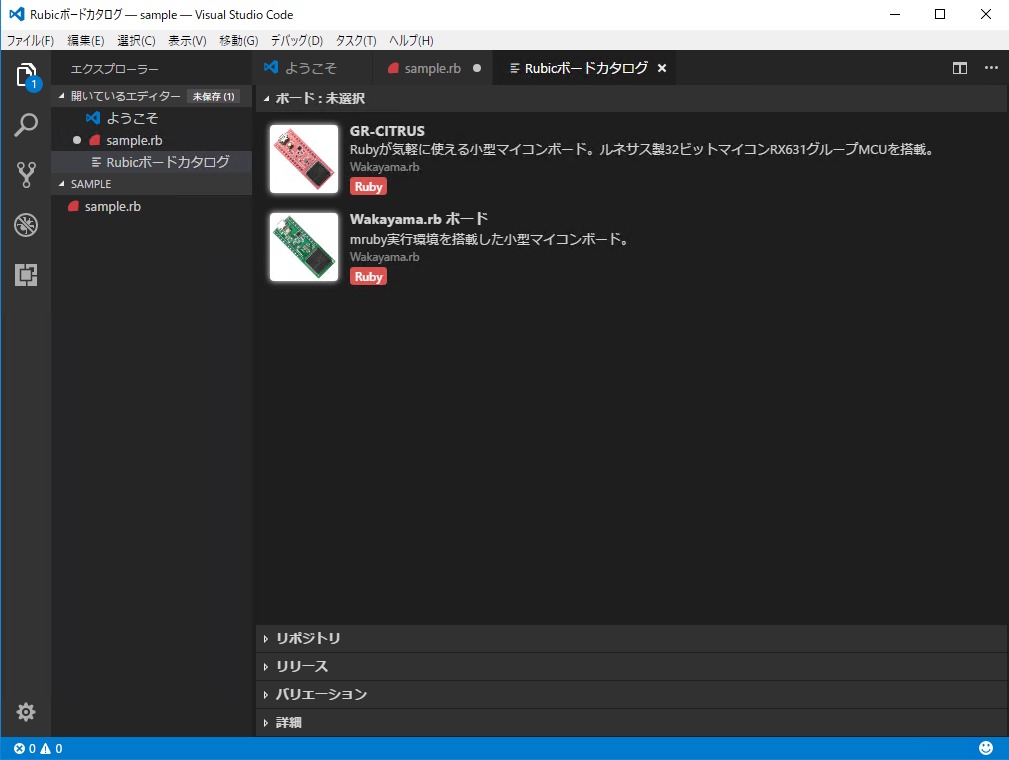1009x760 pixels.
Task: Expand the リリース section
Action: coord(631,667)
